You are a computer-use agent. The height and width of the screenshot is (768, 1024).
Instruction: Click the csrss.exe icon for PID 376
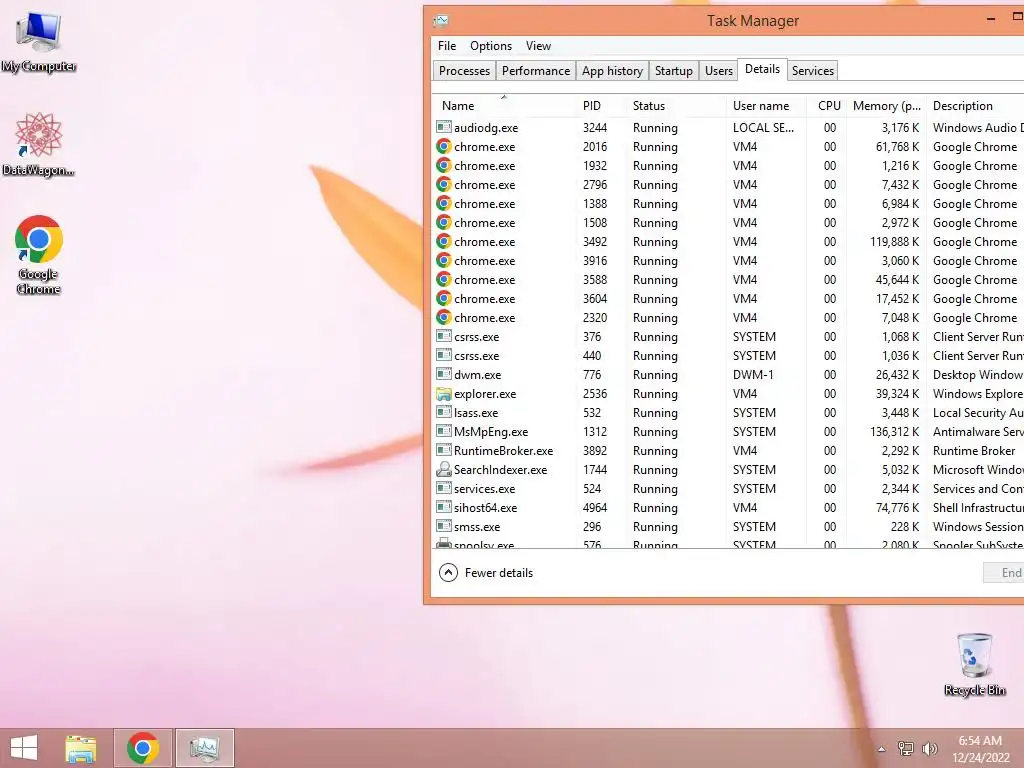point(443,336)
